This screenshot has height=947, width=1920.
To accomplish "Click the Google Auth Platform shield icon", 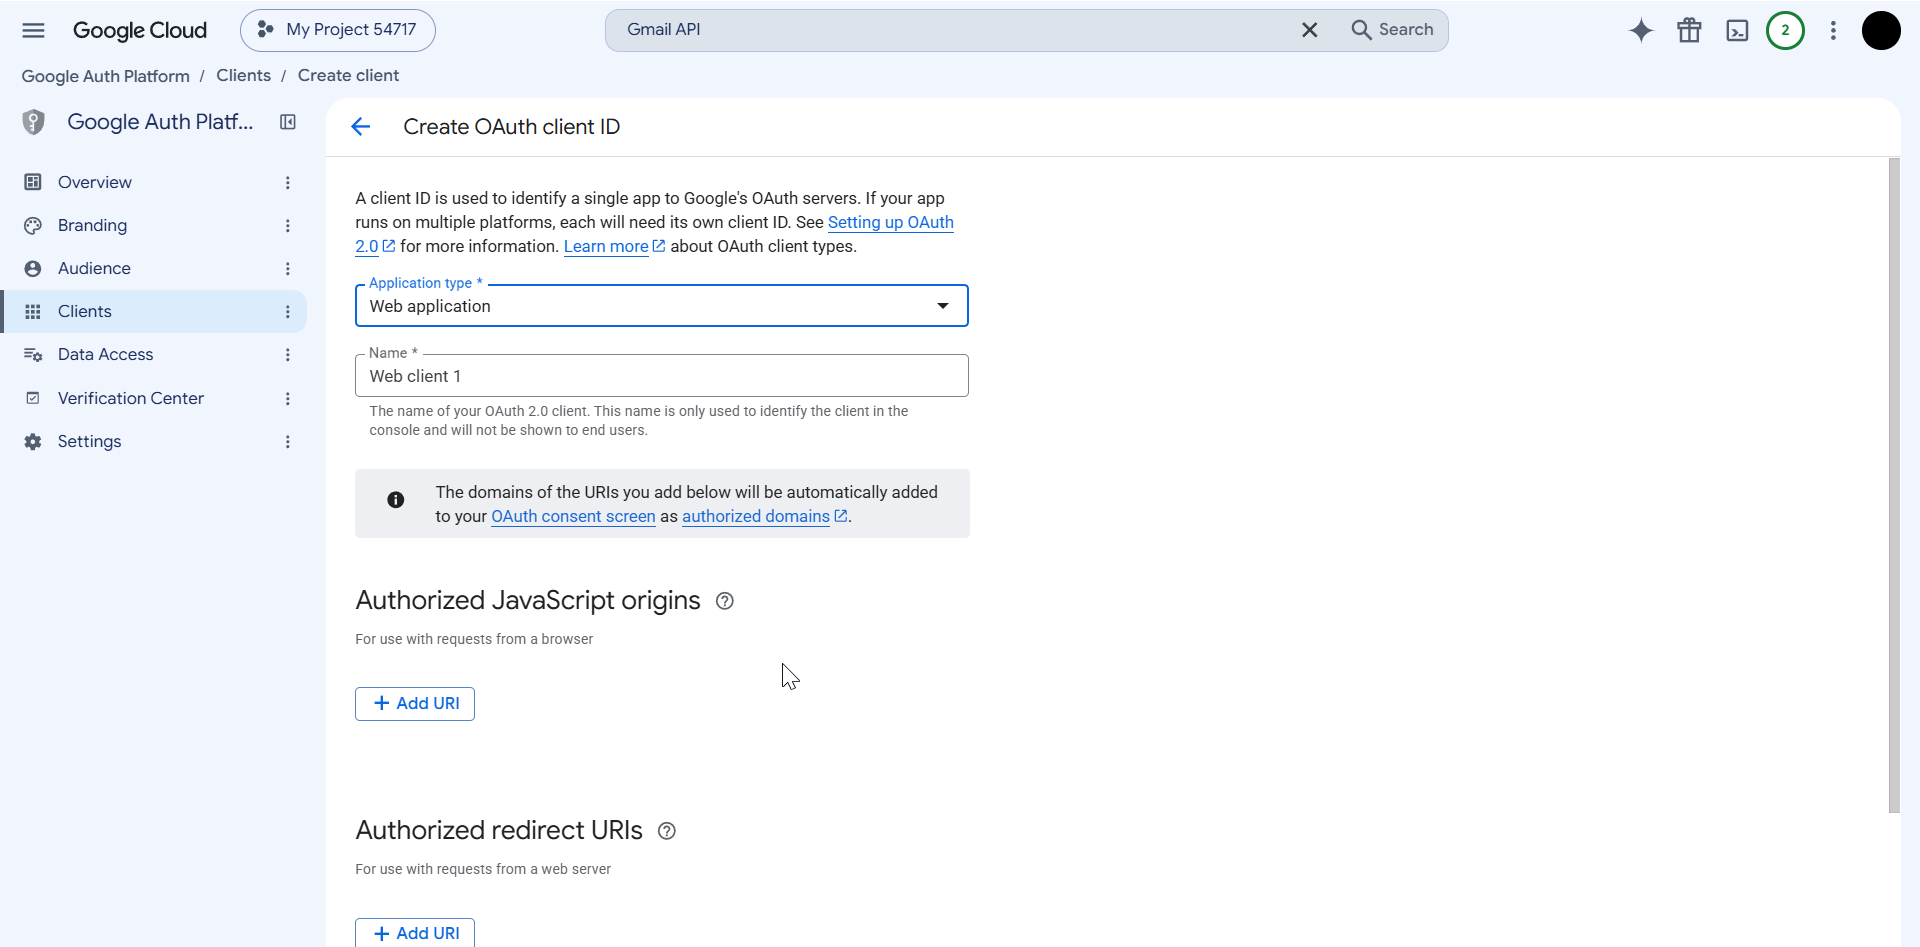I will [x=34, y=122].
